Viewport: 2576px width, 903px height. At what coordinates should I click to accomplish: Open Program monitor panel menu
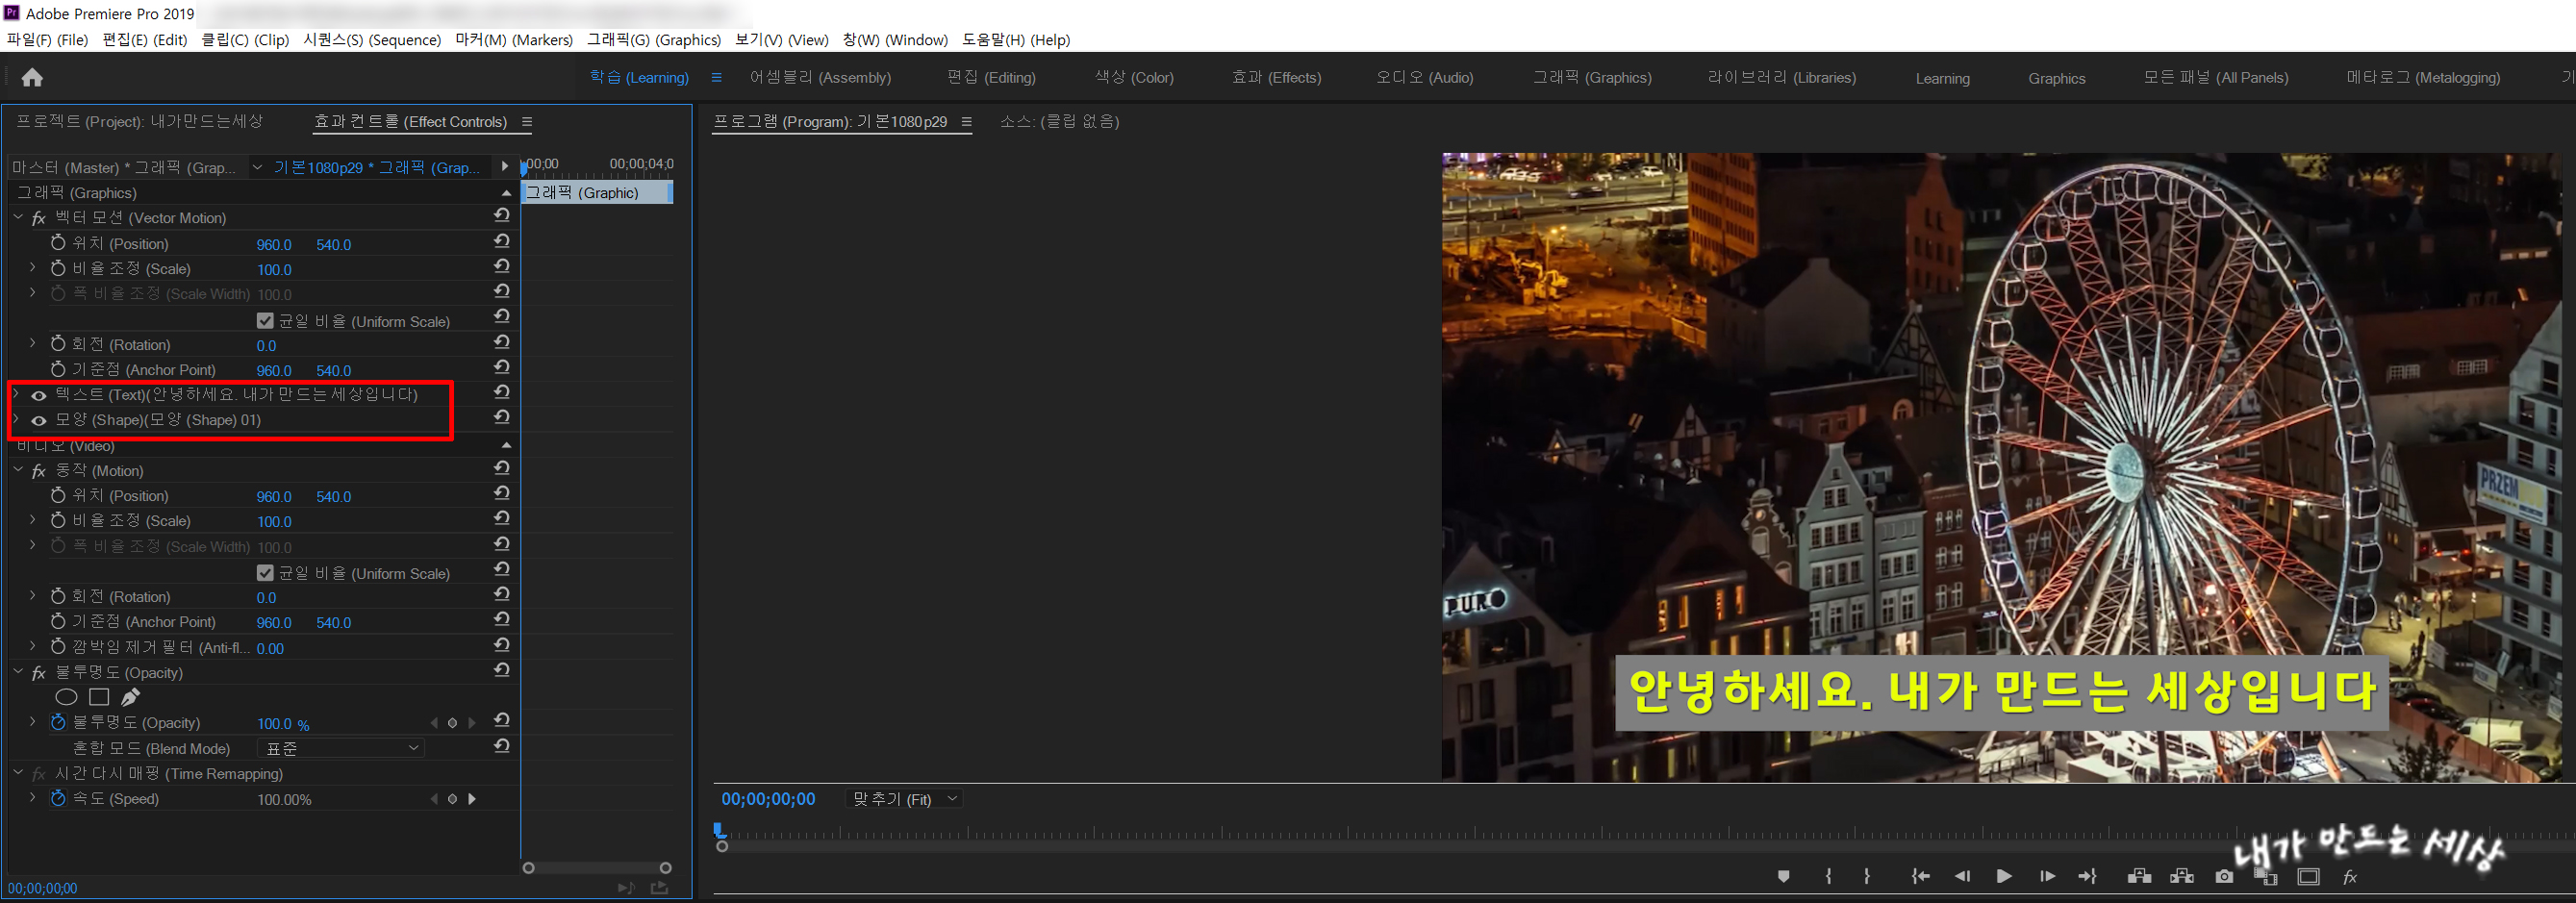[x=966, y=122]
